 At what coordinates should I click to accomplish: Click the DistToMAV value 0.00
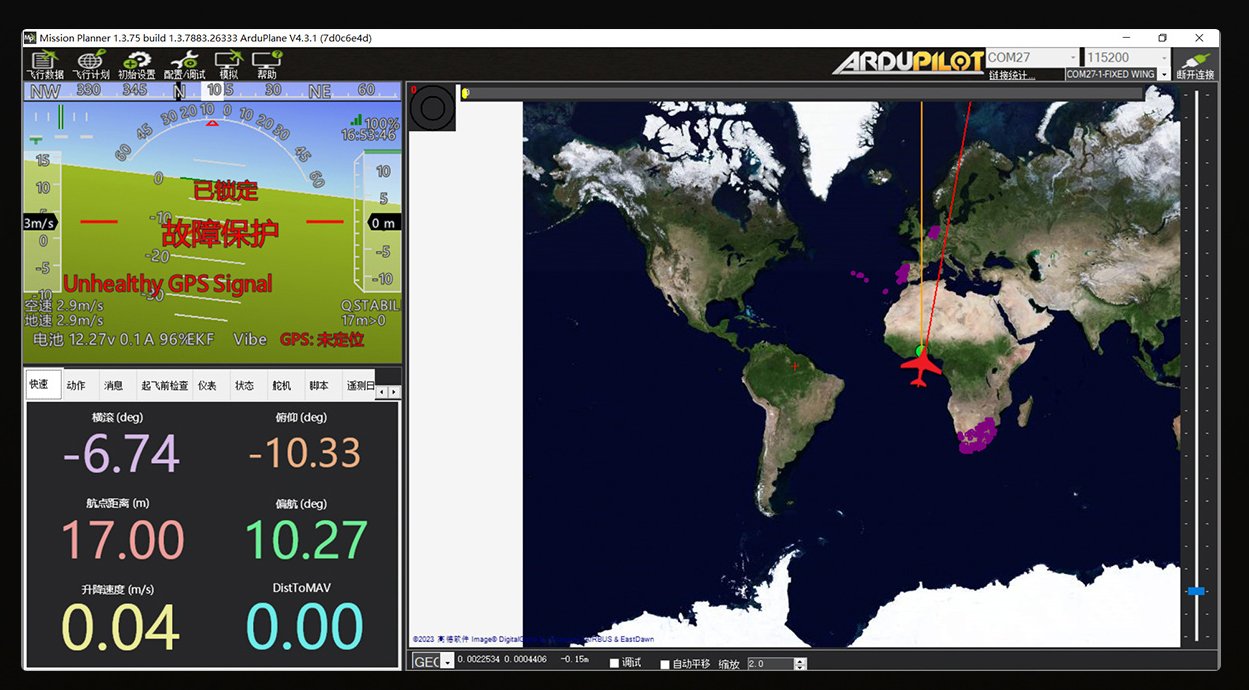[x=305, y=627]
